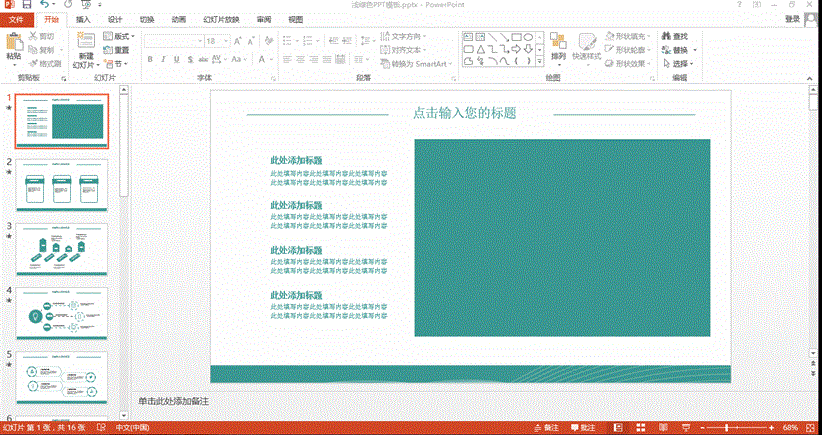The width and height of the screenshot is (822, 435).
Task: Click the Reset (重置) slide button
Action: [x=120, y=49]
